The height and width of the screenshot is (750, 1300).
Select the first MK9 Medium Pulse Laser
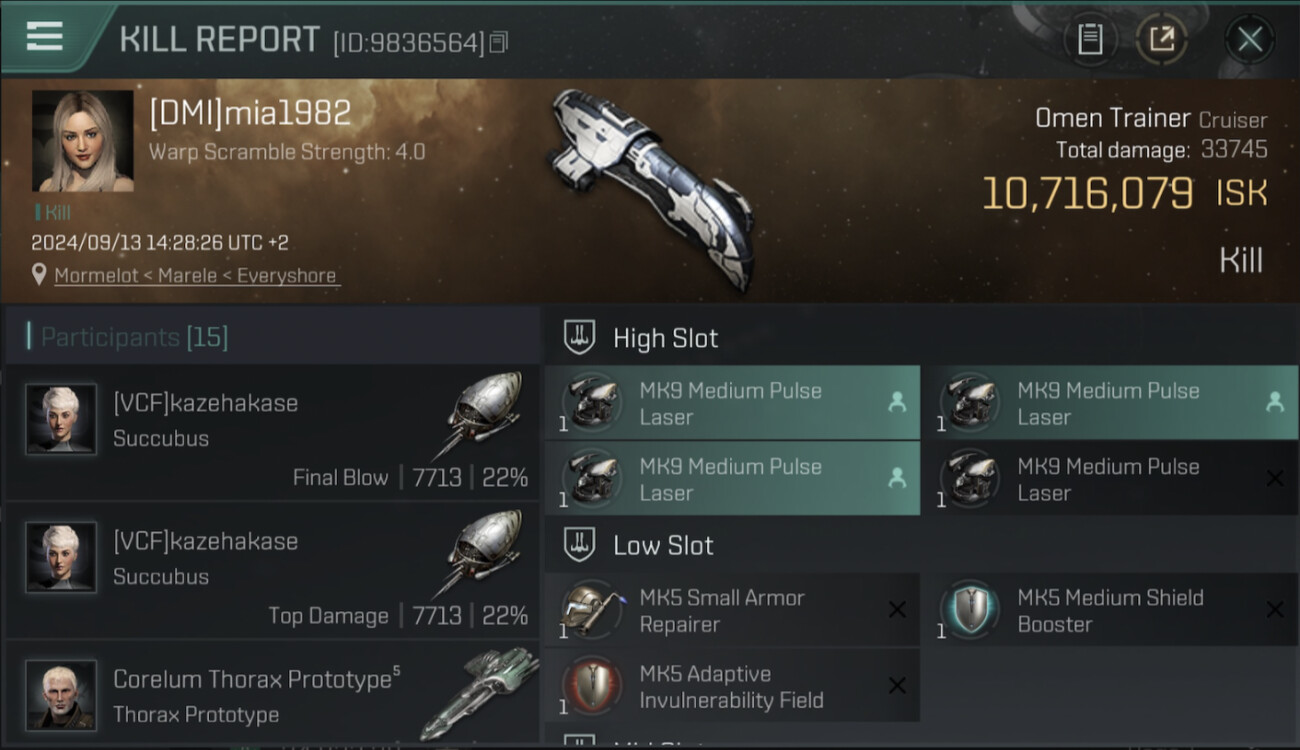[x=732, y=403]
